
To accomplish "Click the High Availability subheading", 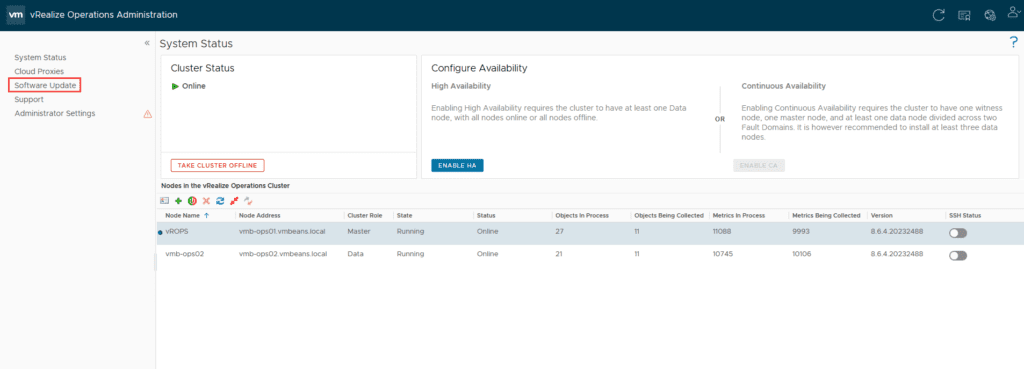I will pyautogui.click(x=461, y=86).
